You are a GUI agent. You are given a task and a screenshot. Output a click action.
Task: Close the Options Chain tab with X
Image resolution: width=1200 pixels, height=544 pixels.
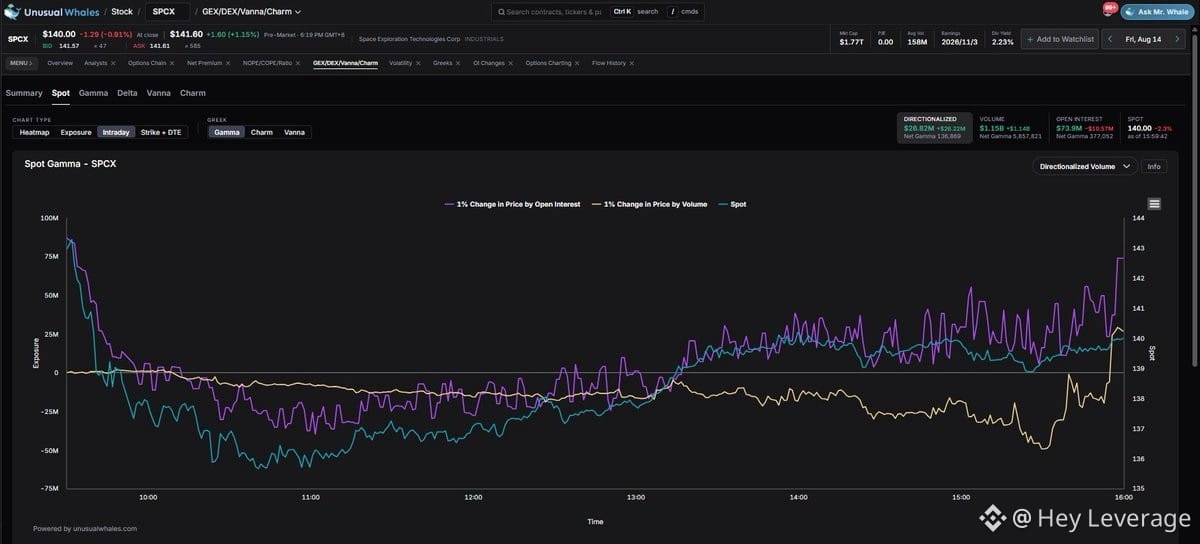tap(173, 63)
